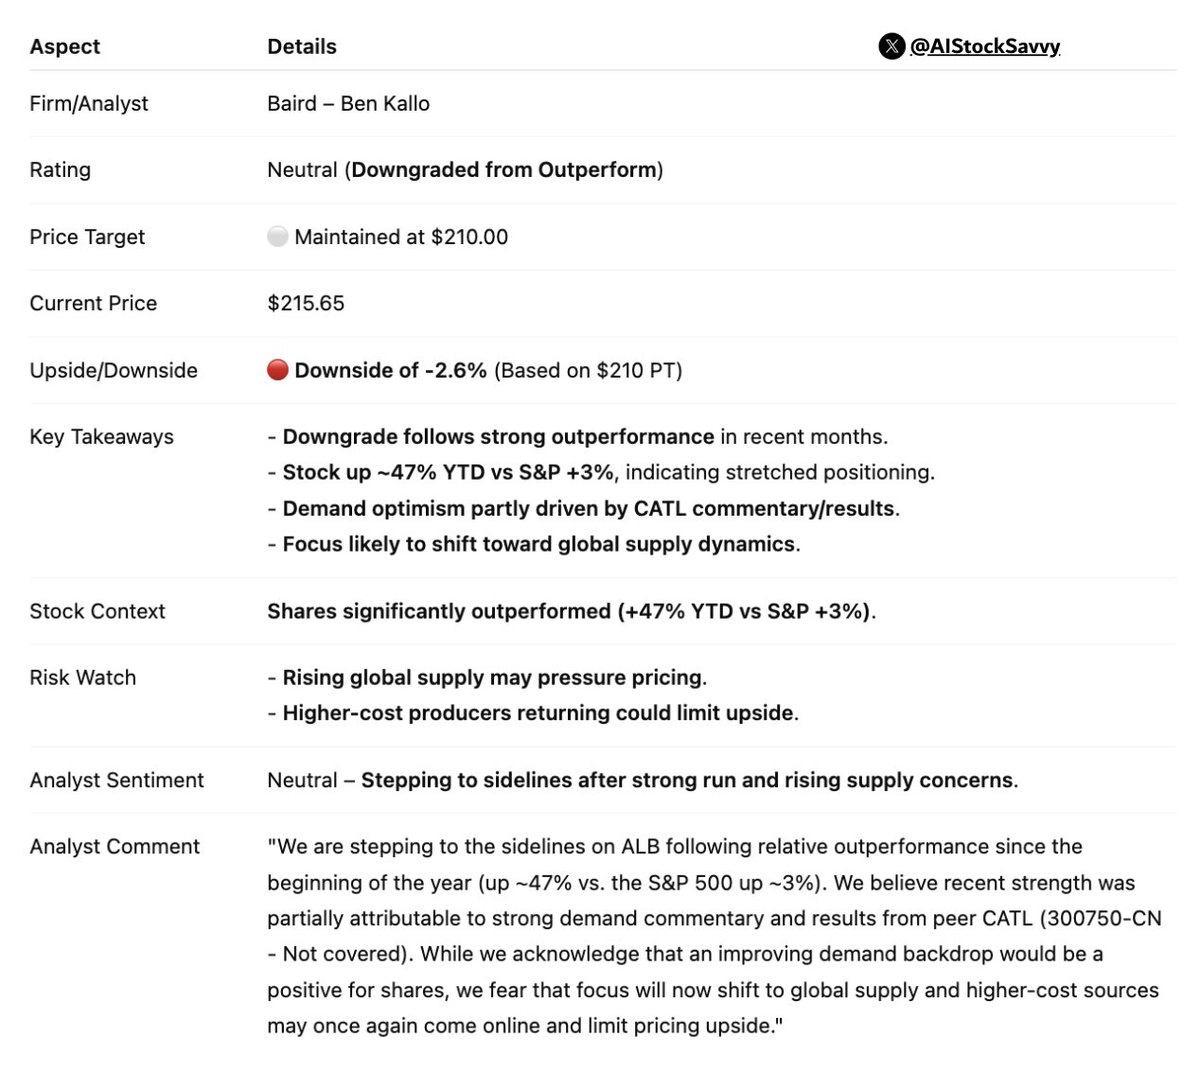Select the Risk Watch row label
Image resolution: width=1200 pixels, height=1090 pixels.
point(83,677)
